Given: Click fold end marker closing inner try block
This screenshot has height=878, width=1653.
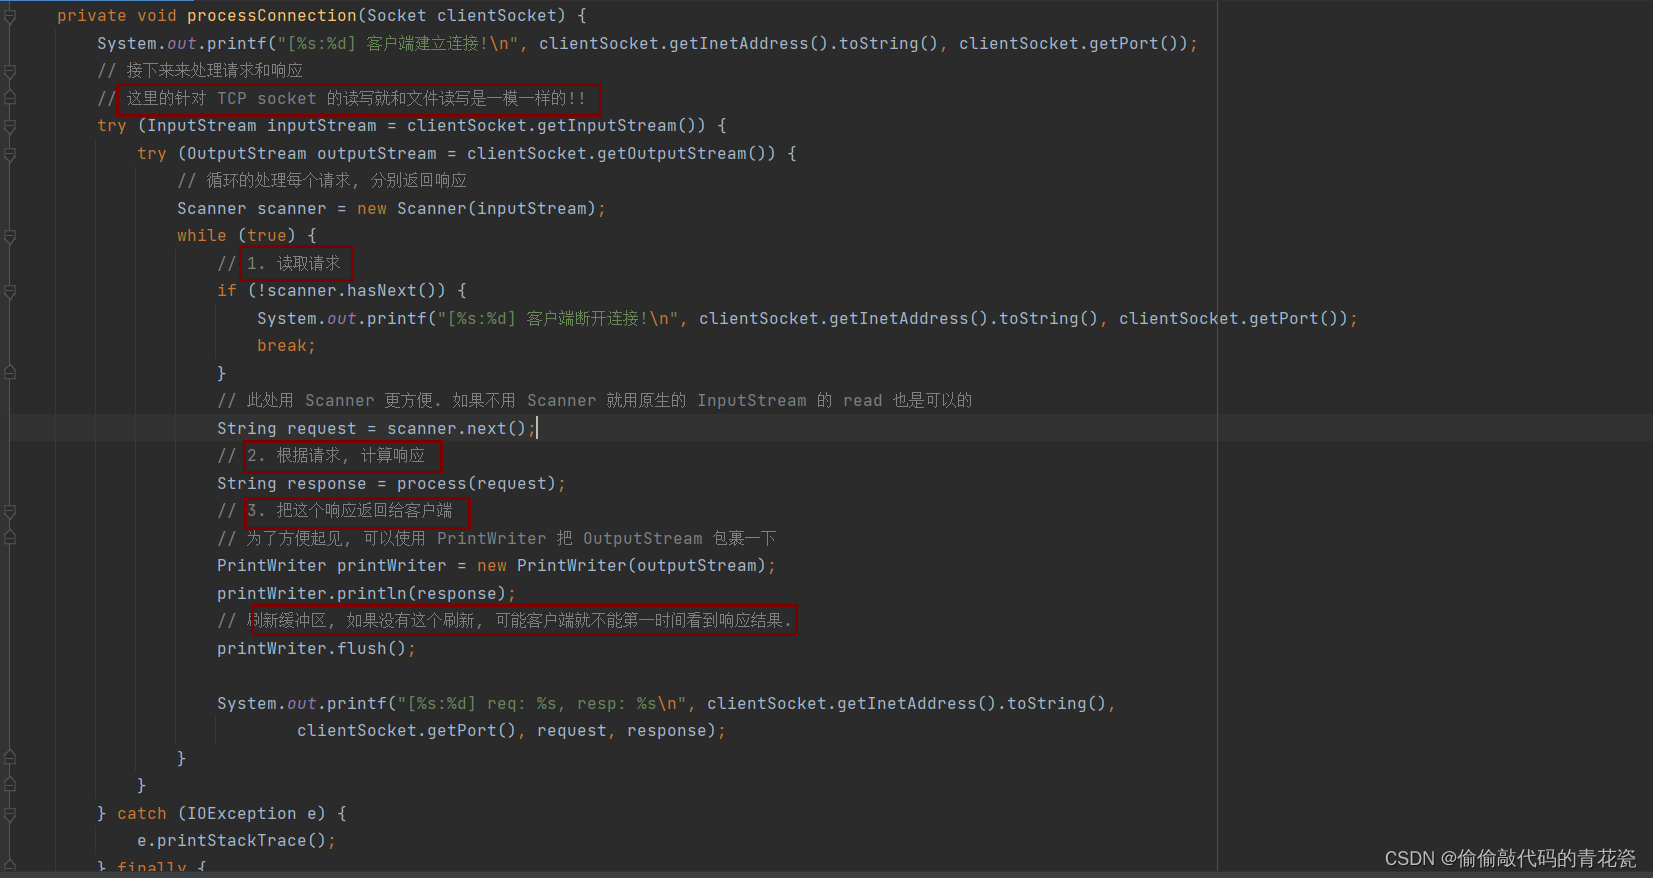Looking at the screenshot, I should click(10, 786).
